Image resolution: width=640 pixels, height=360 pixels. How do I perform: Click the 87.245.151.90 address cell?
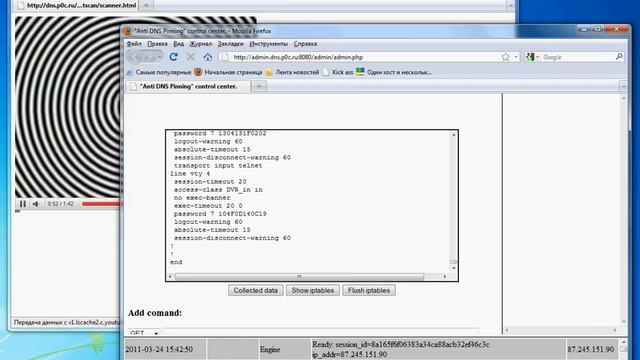591,349
